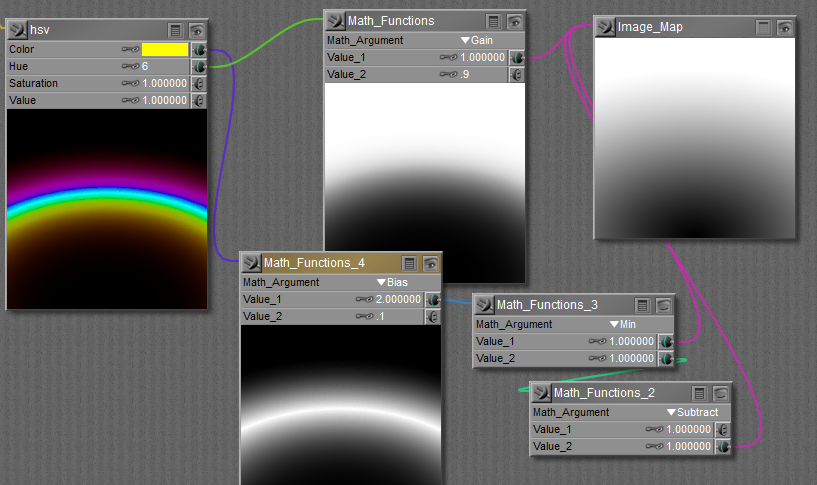Image resolution: width=817 pixels, height=485 pixels.
Task: Toggle the hsv node inputs panel button
Action: (176, 30)
